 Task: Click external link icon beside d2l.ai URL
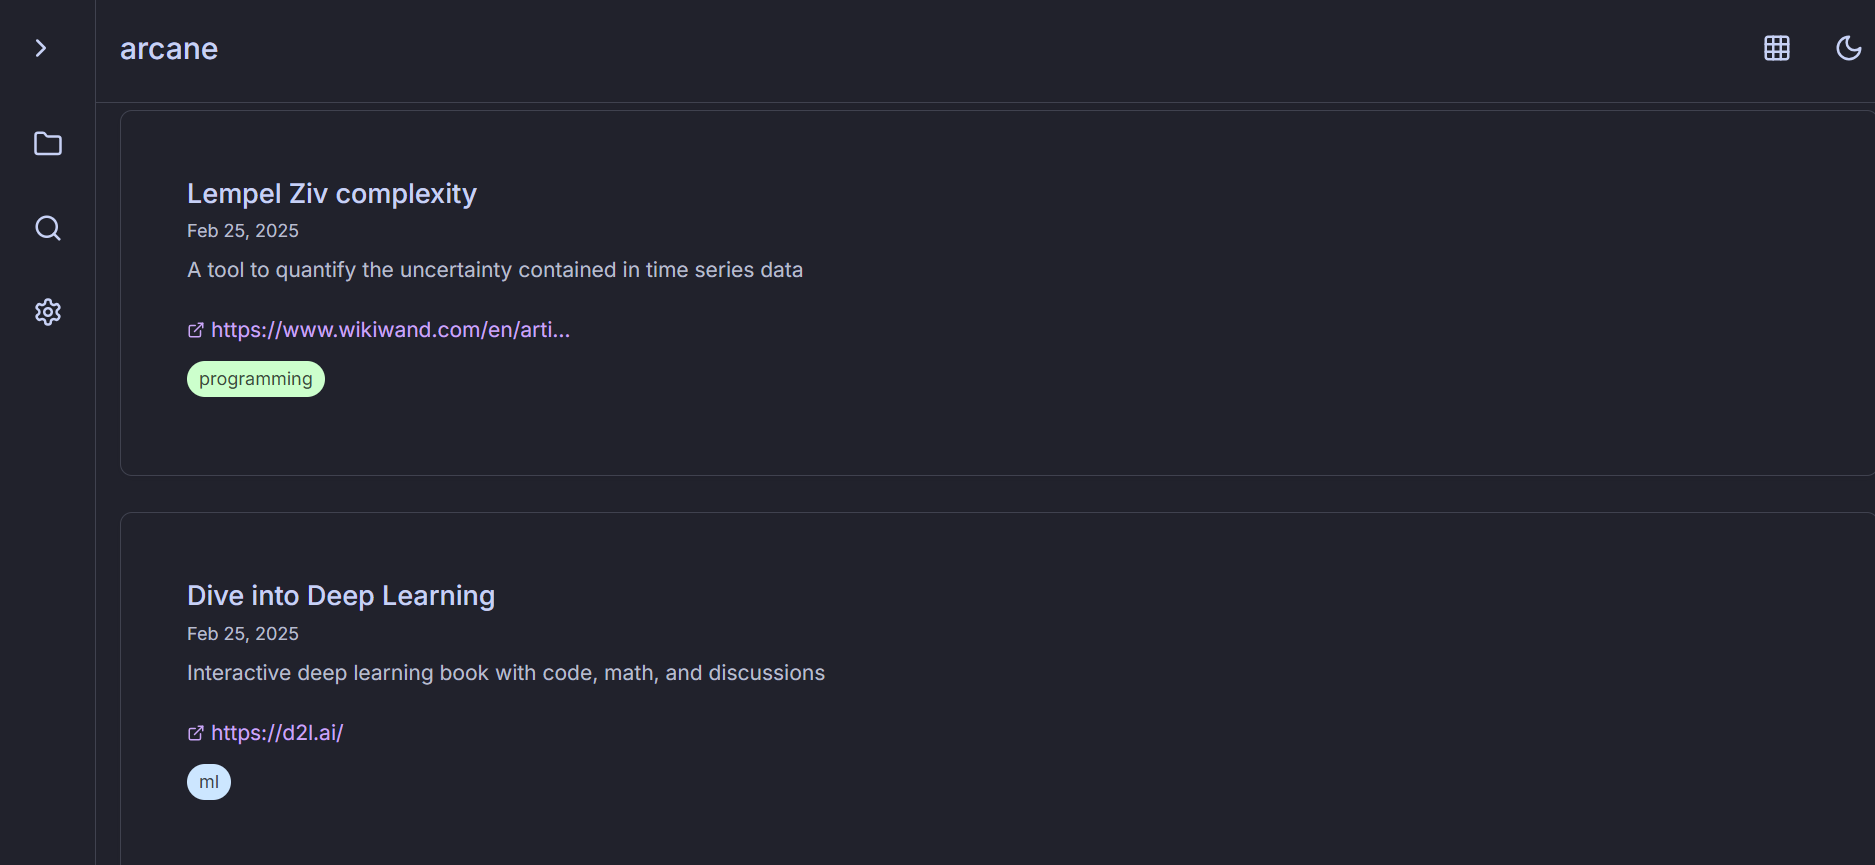click(196, 733)
